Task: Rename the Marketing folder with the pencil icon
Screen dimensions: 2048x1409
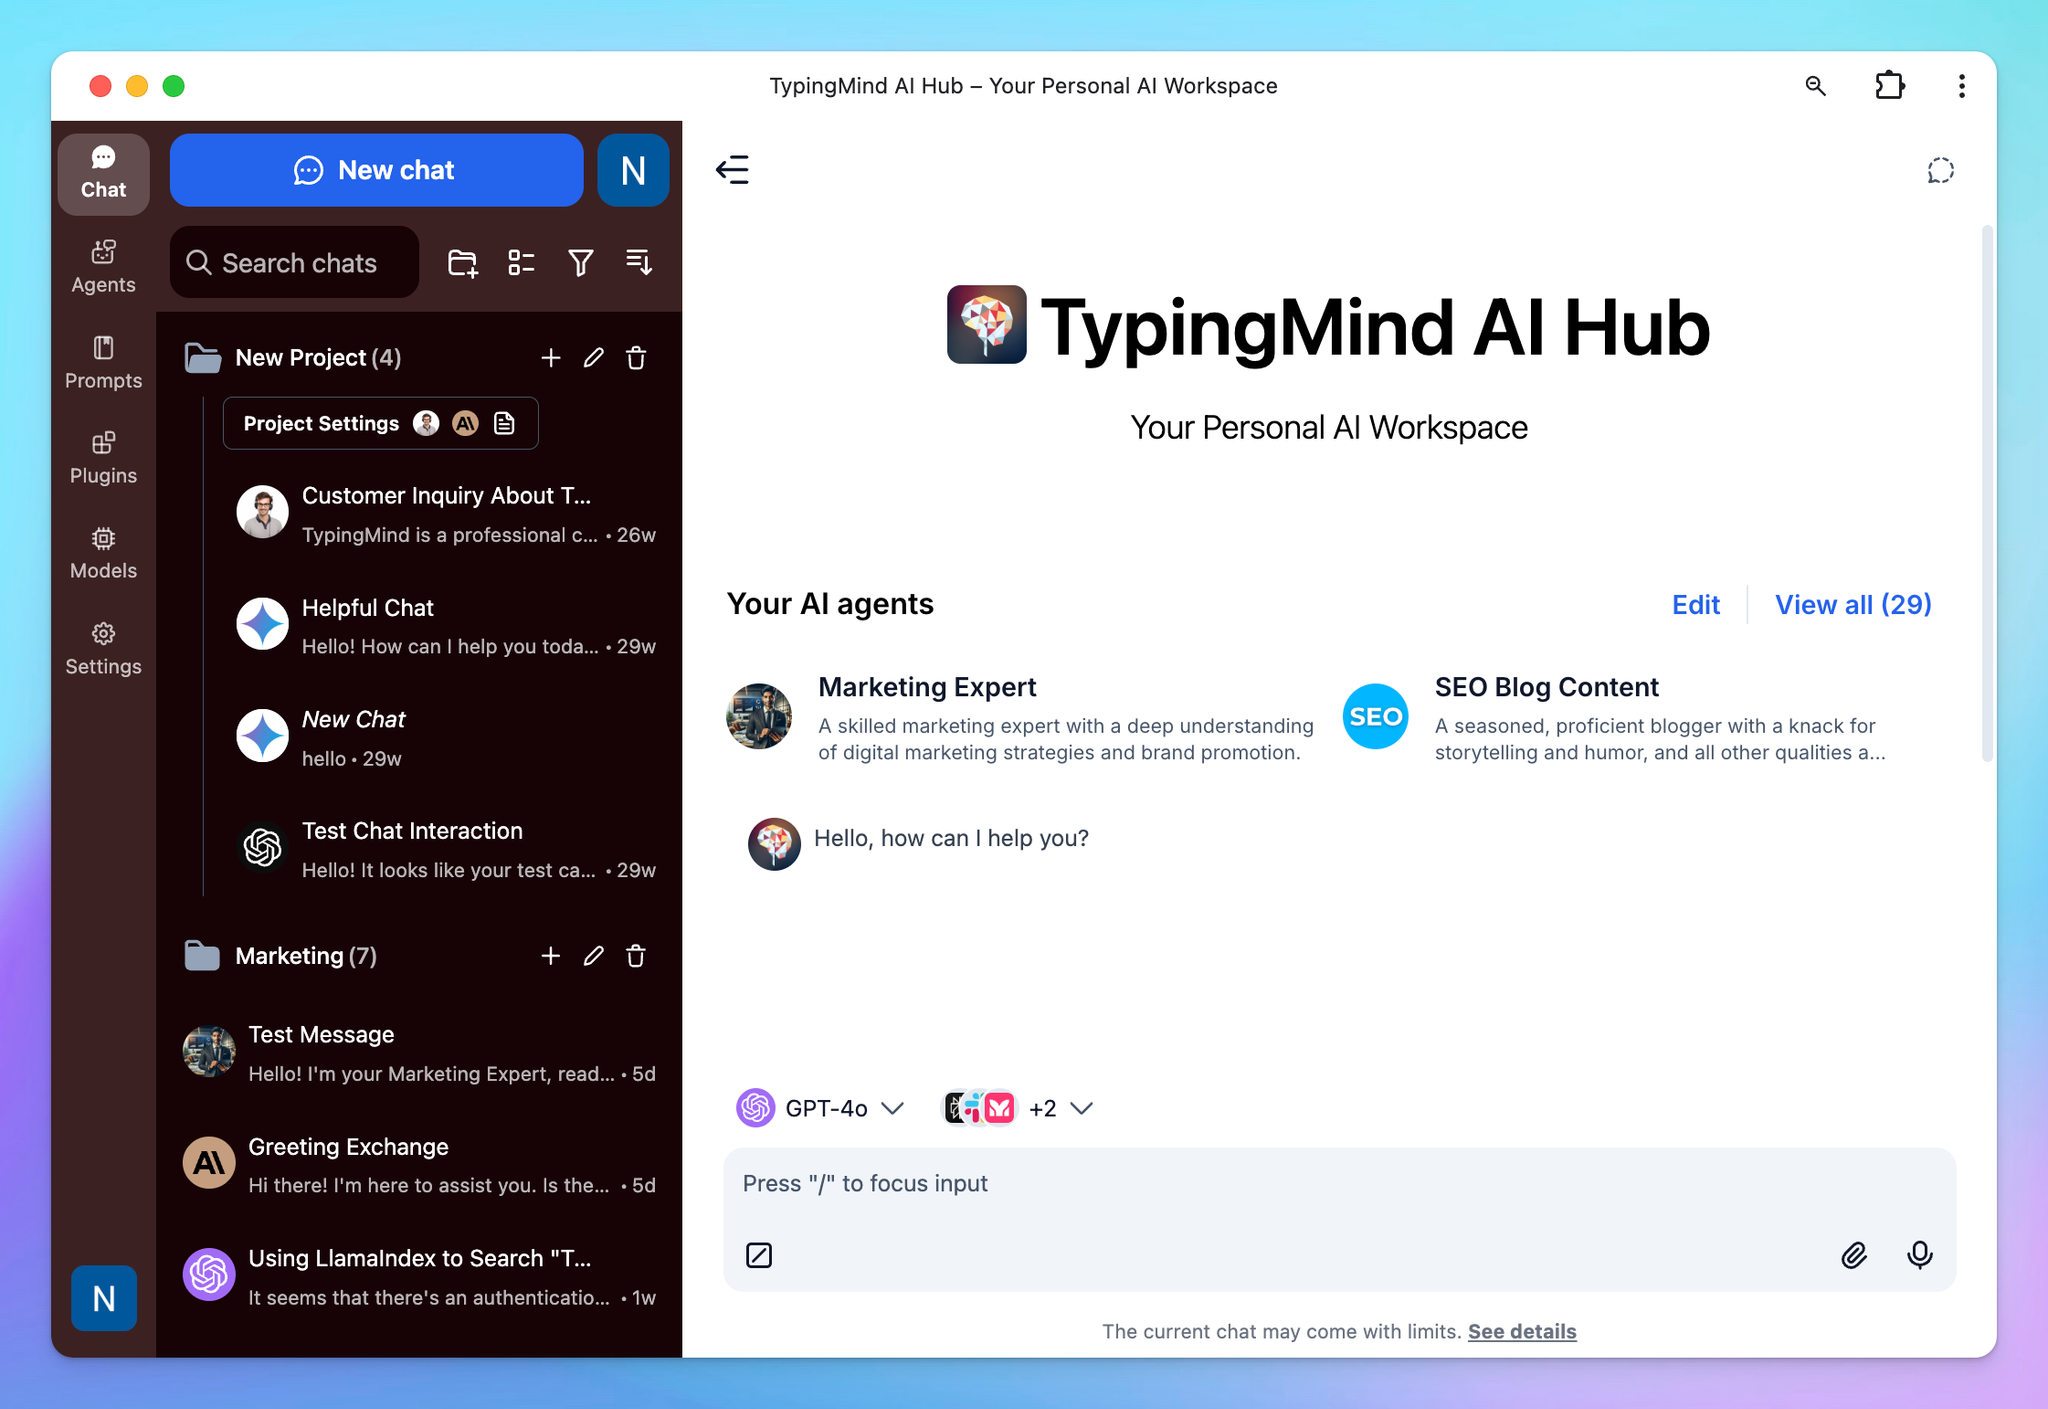Action: pos(594,956)
